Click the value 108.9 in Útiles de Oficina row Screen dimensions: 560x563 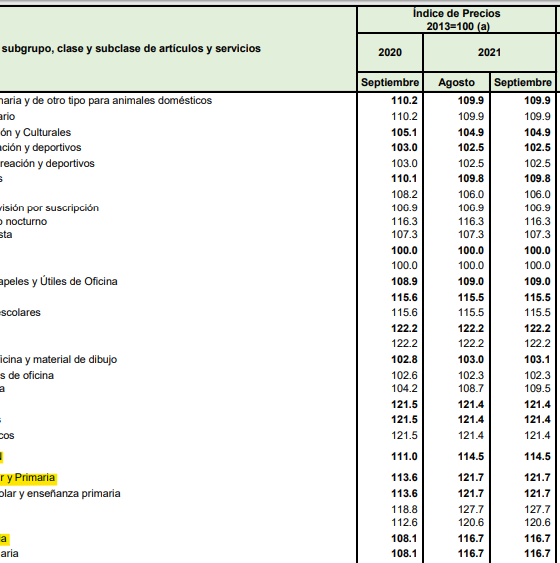404,282
